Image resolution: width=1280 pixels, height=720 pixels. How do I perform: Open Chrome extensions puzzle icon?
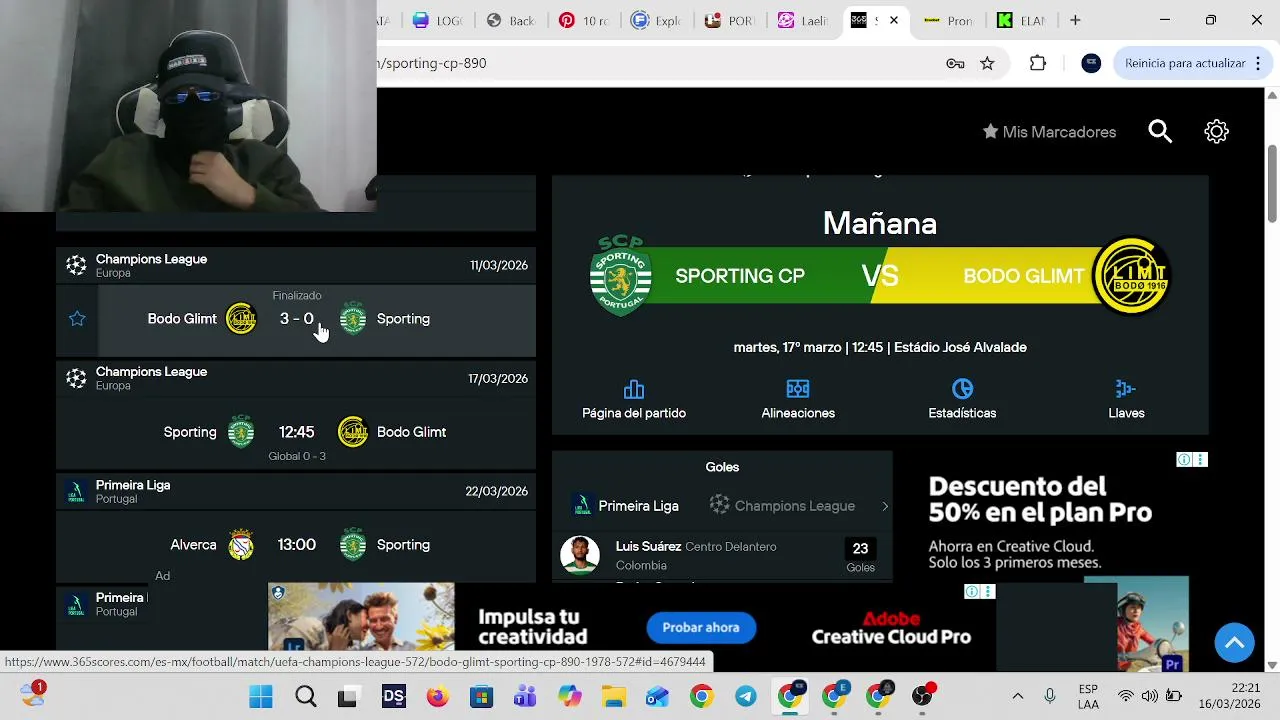(1038, 63)
